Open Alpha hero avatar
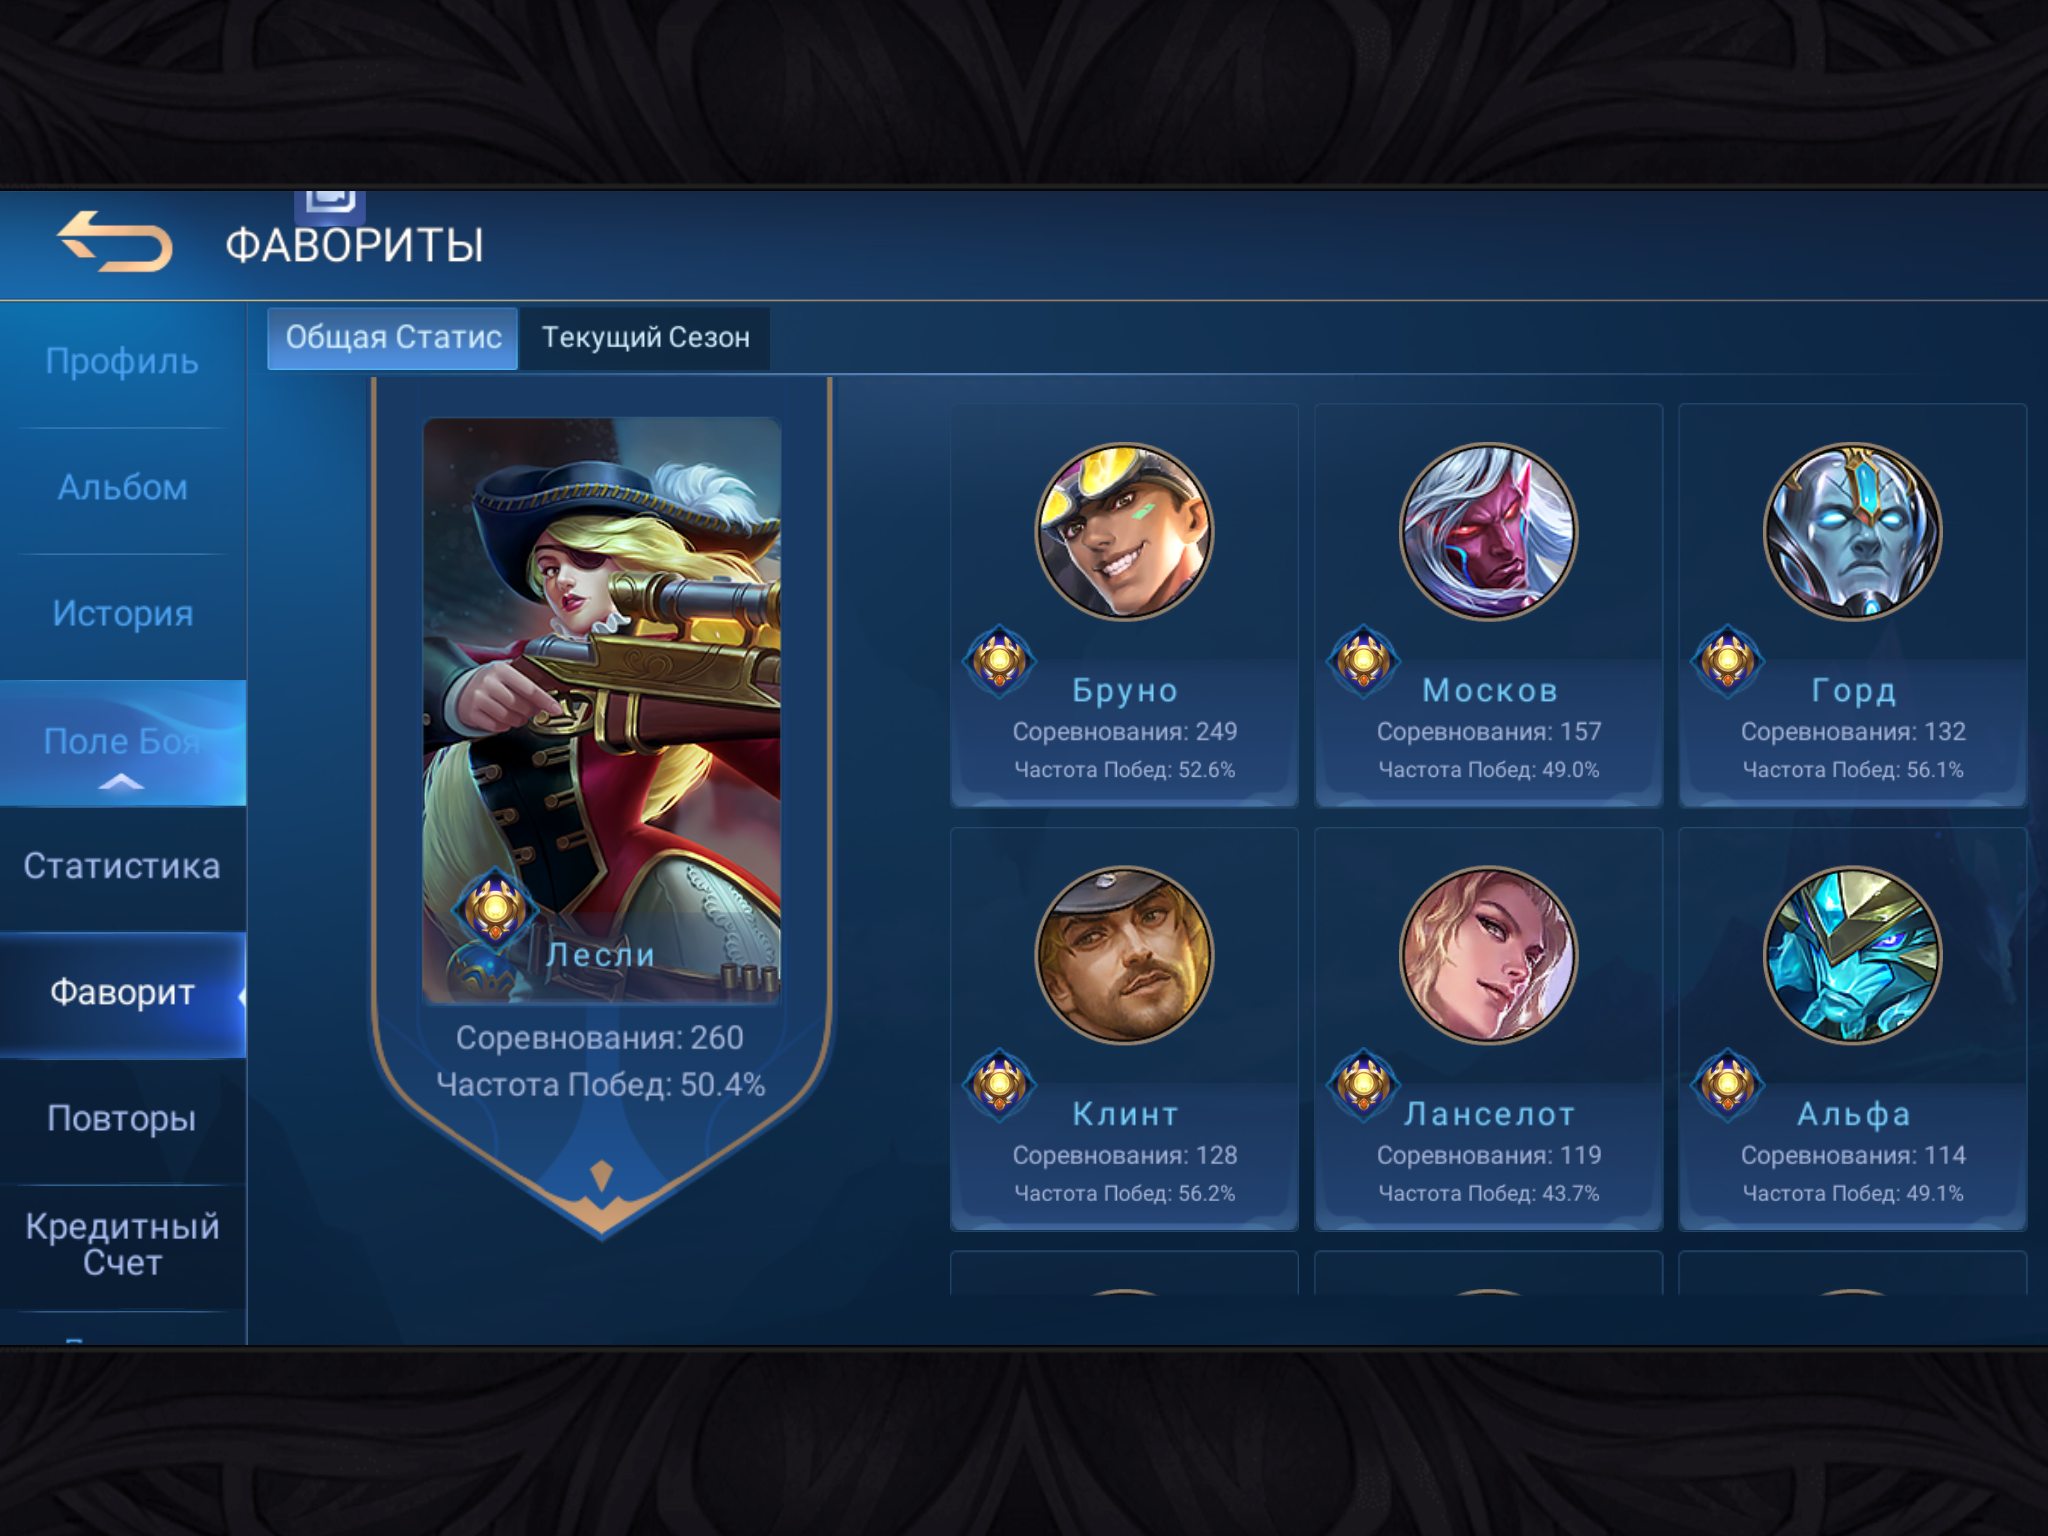Viewport: 2048px width, 1536px height. [1852, 955]
